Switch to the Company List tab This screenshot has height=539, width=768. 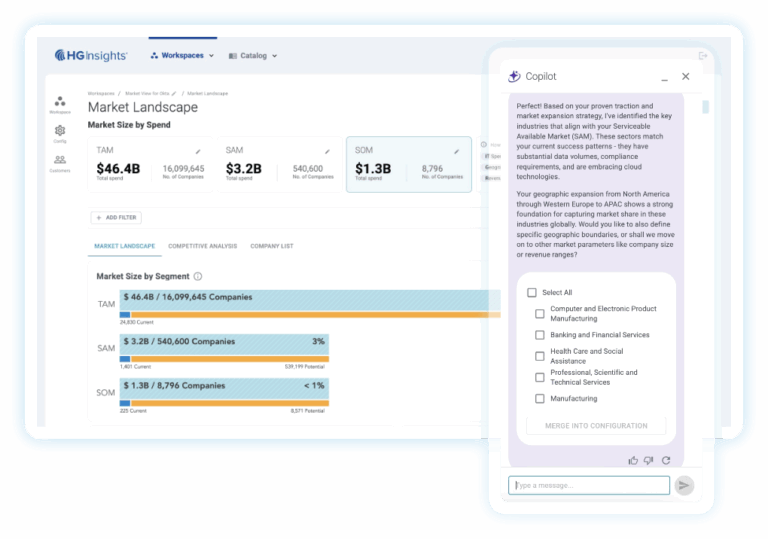pyautogui.click(x=272, y=246)
